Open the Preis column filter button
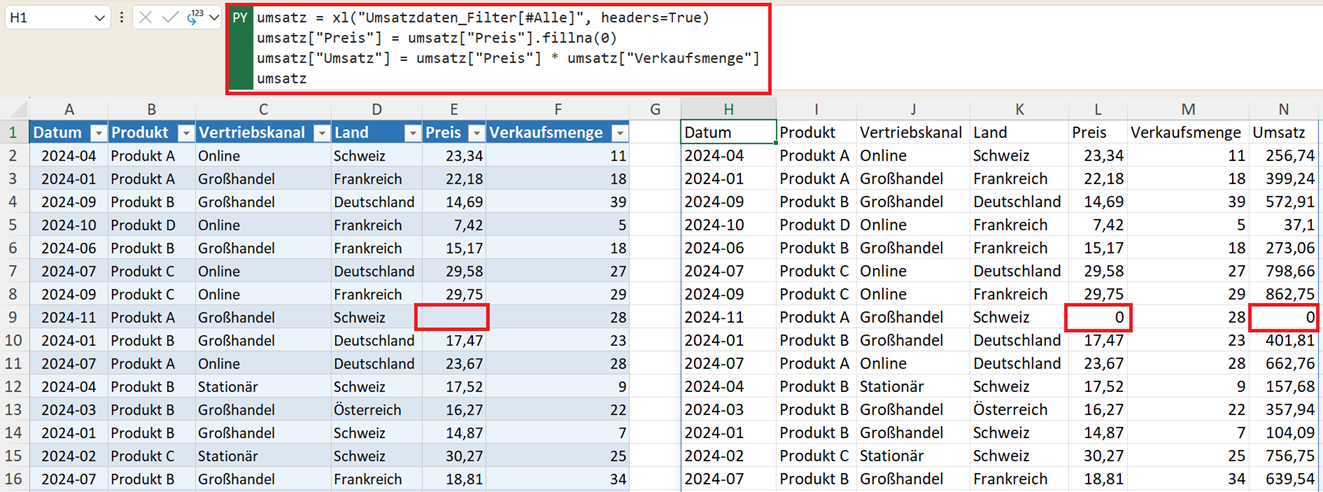The height and width of the screenshot is (492, 1323). [x=476, y=133]
